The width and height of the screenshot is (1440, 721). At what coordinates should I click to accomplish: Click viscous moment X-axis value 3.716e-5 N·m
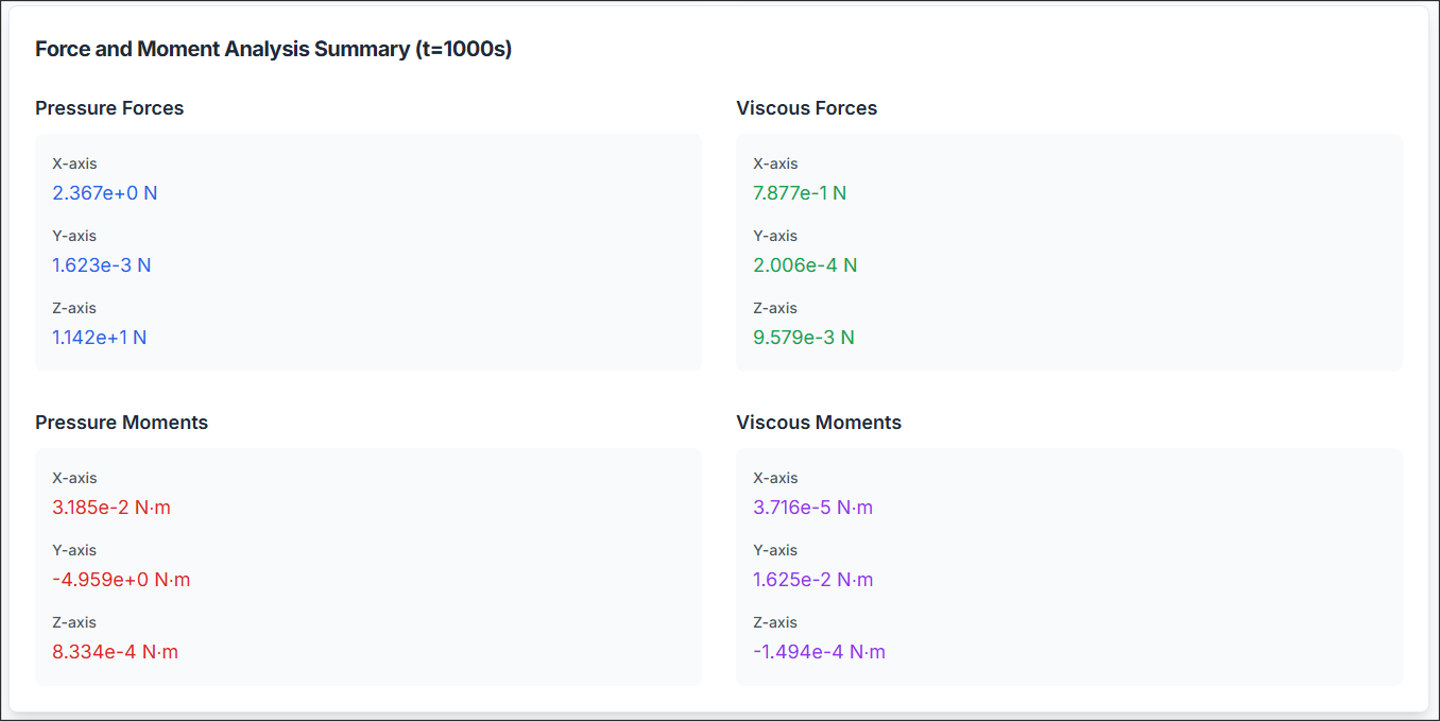coord(812,507)
